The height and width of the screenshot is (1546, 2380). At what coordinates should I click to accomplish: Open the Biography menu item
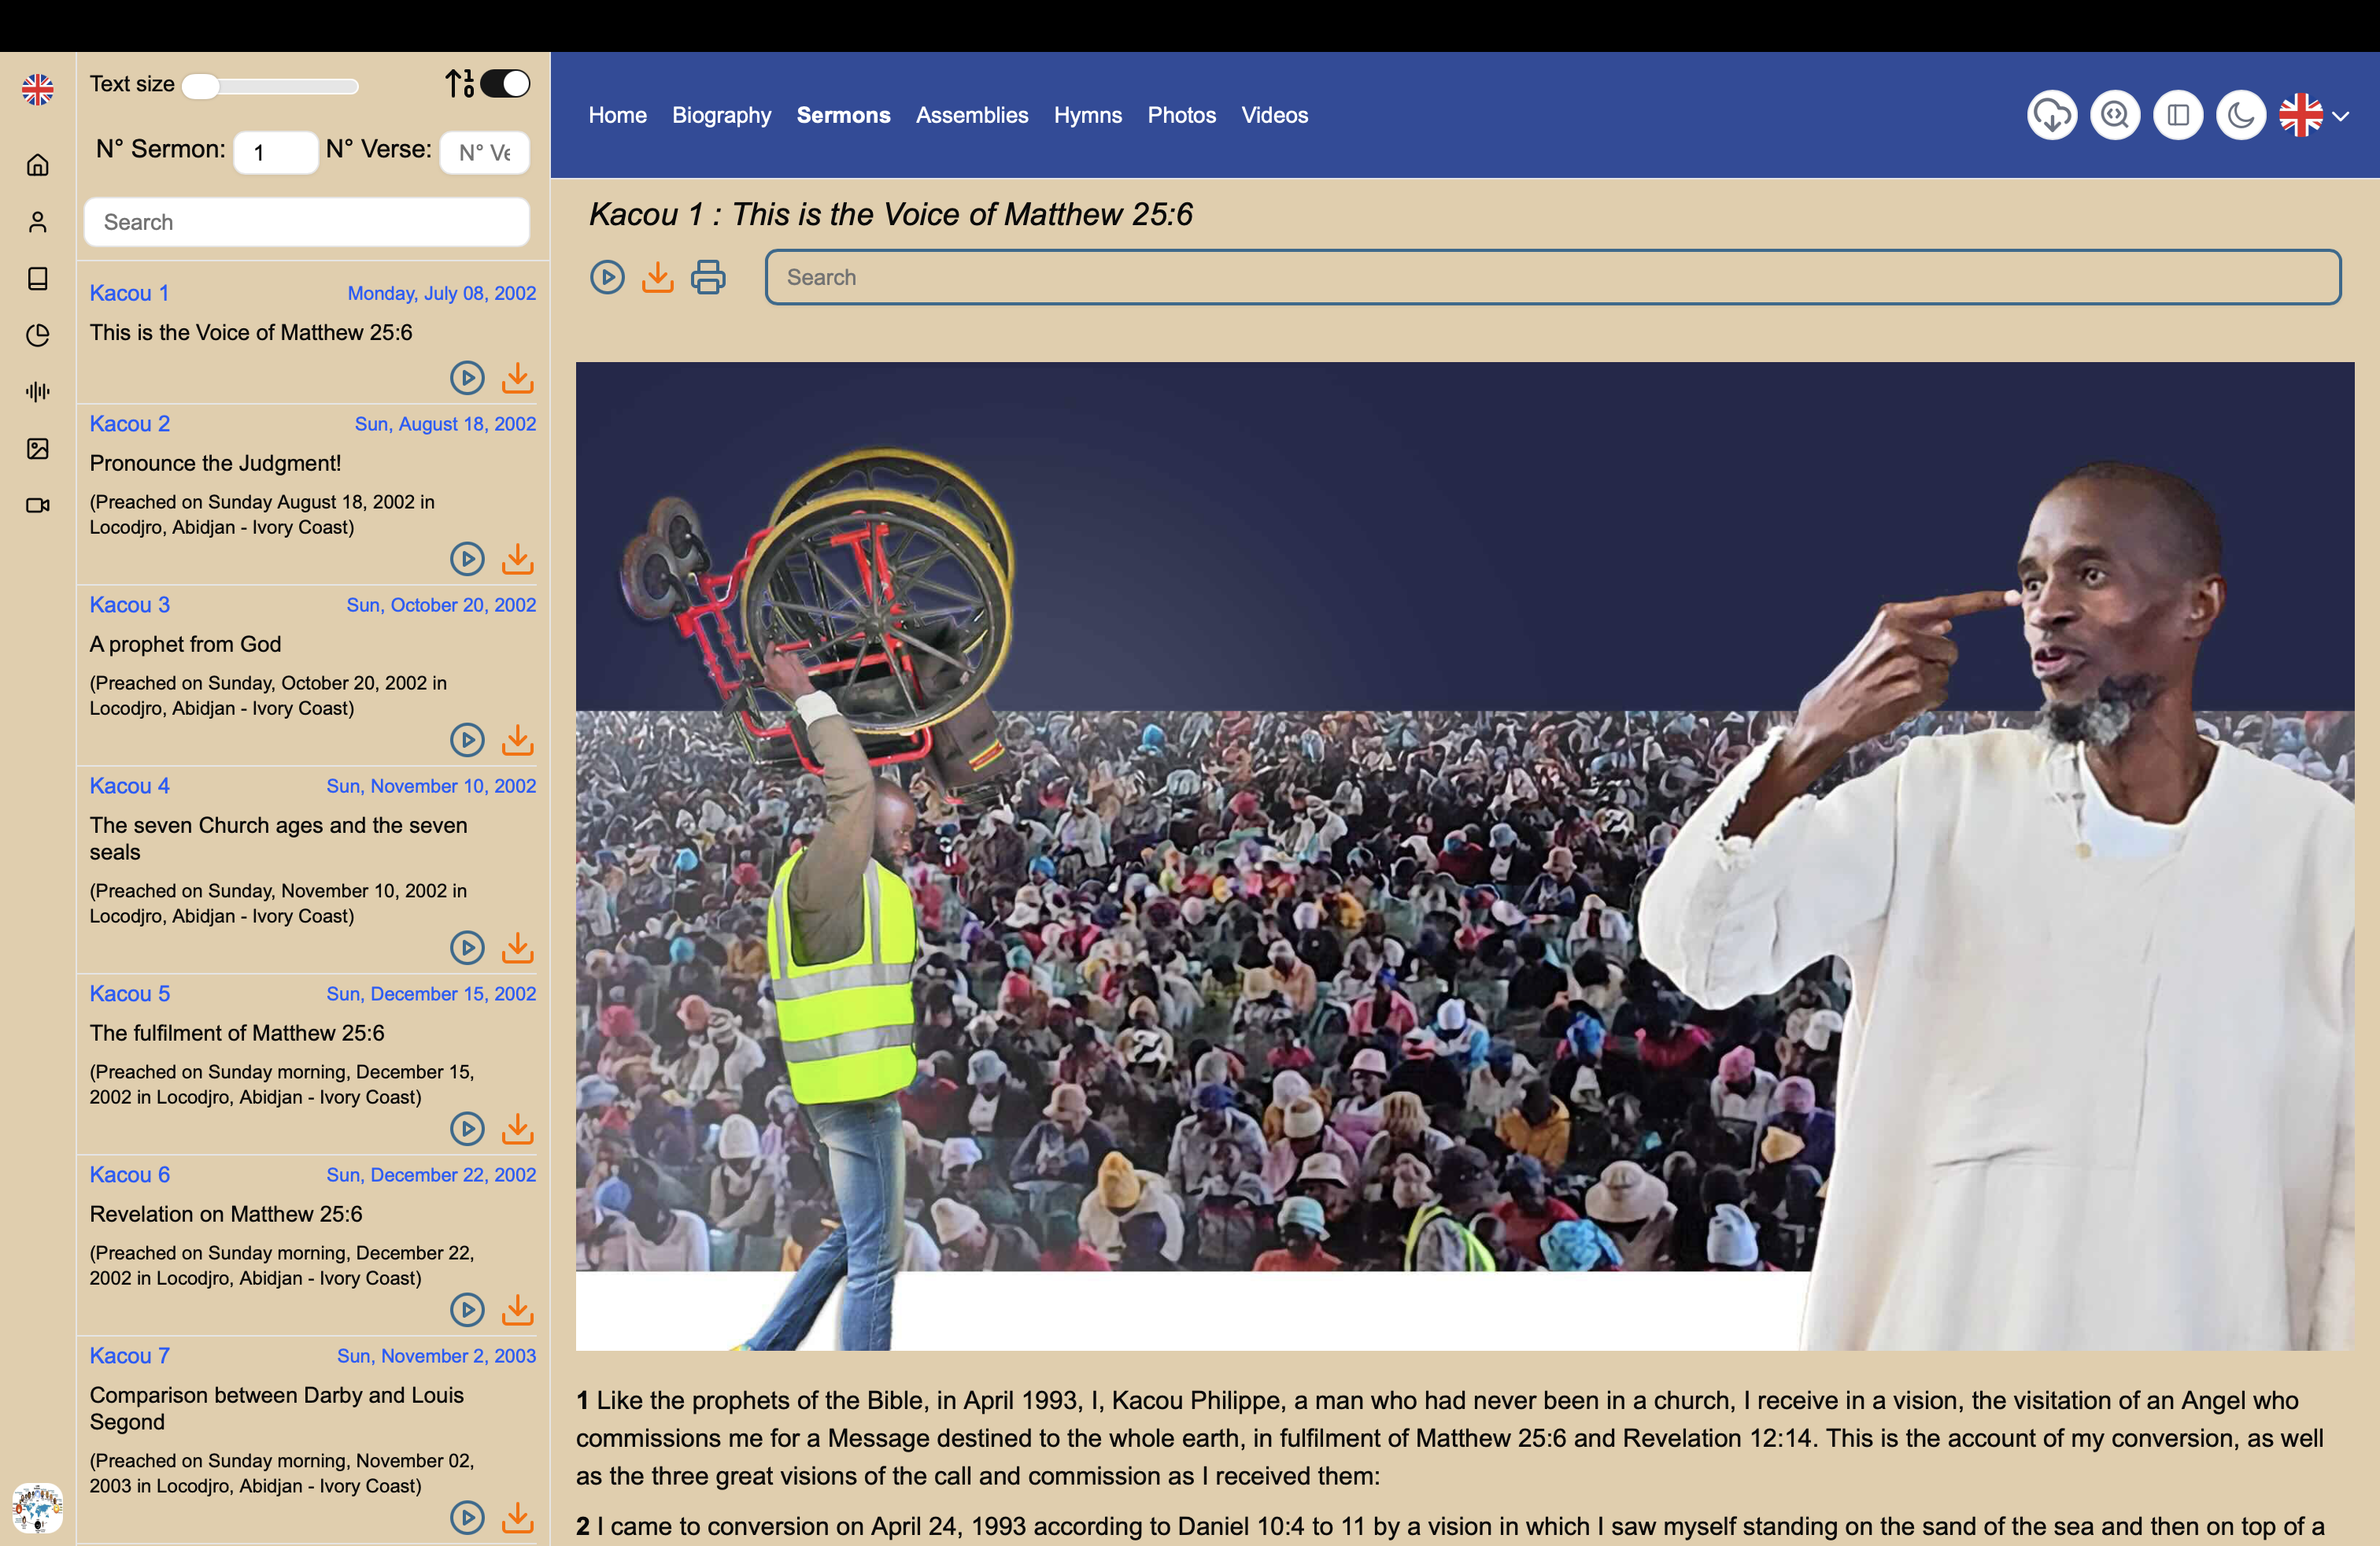[x=722, y=115]
